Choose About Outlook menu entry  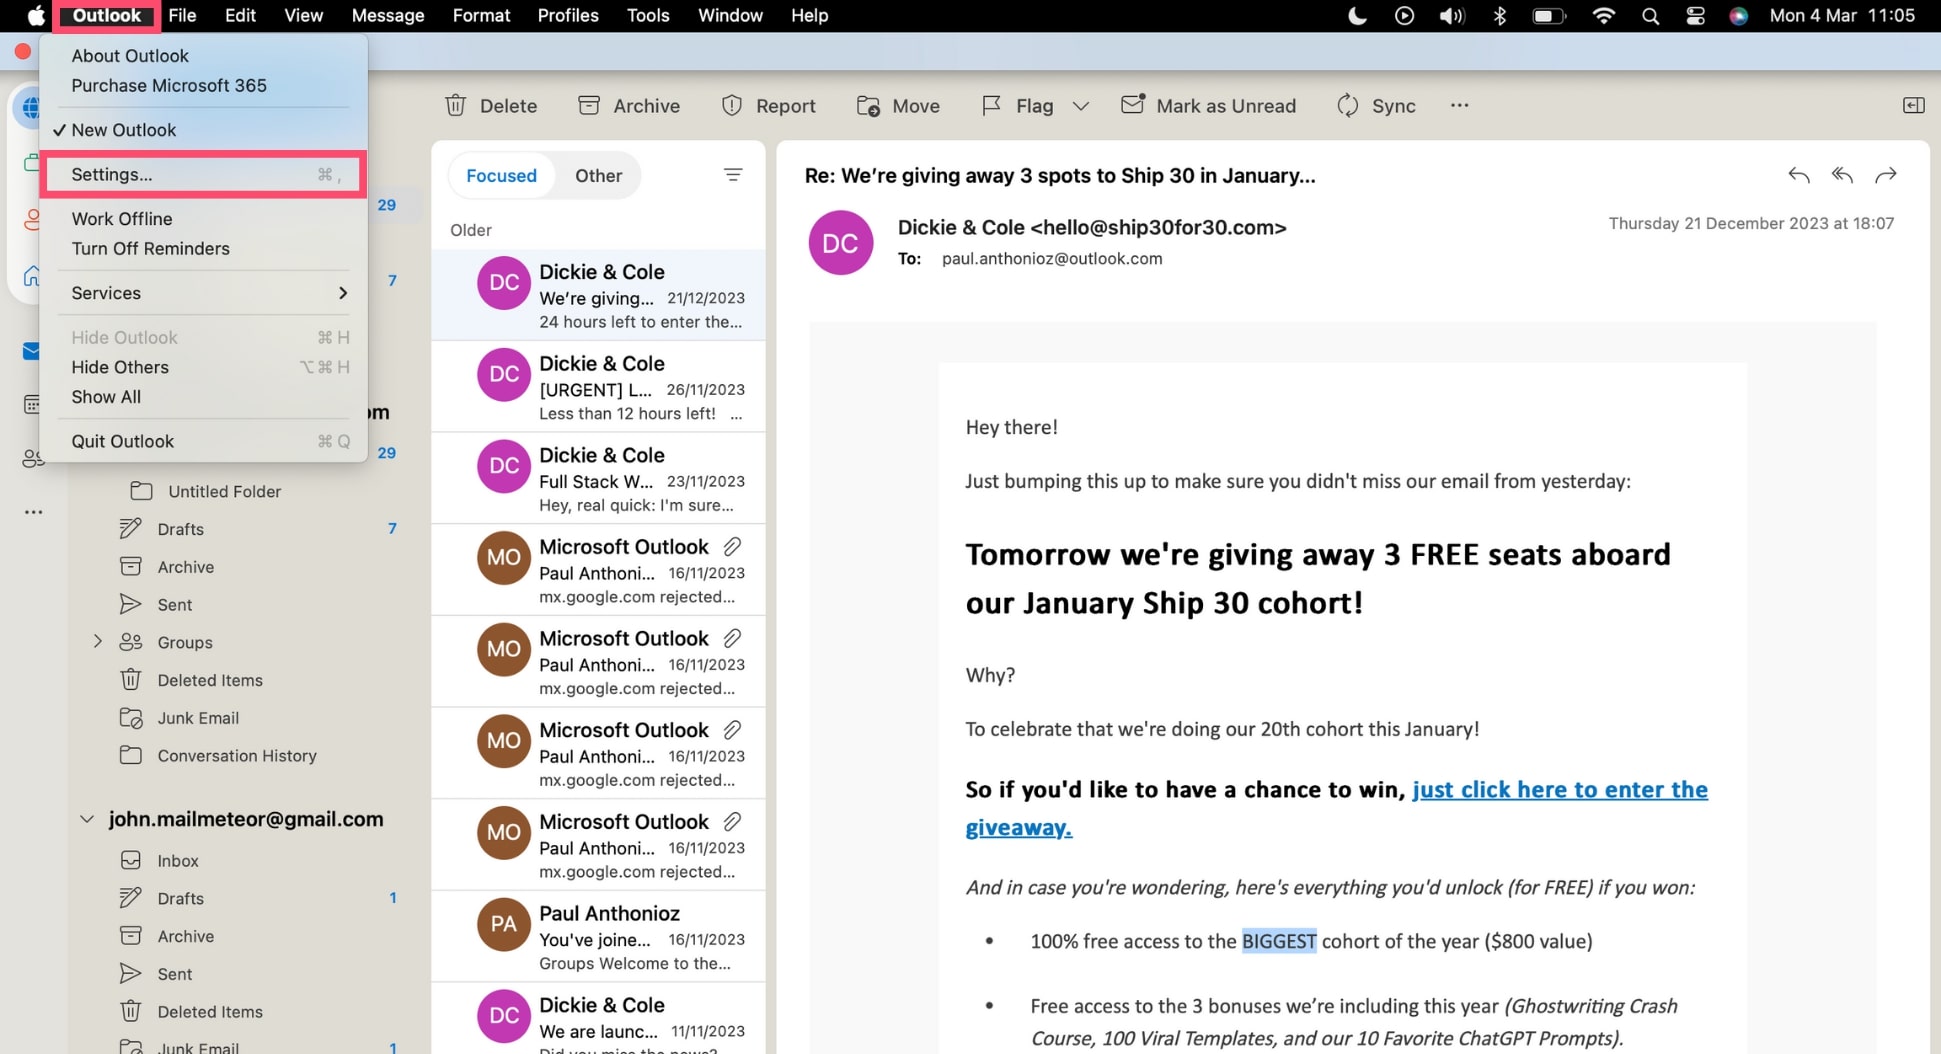130,56
